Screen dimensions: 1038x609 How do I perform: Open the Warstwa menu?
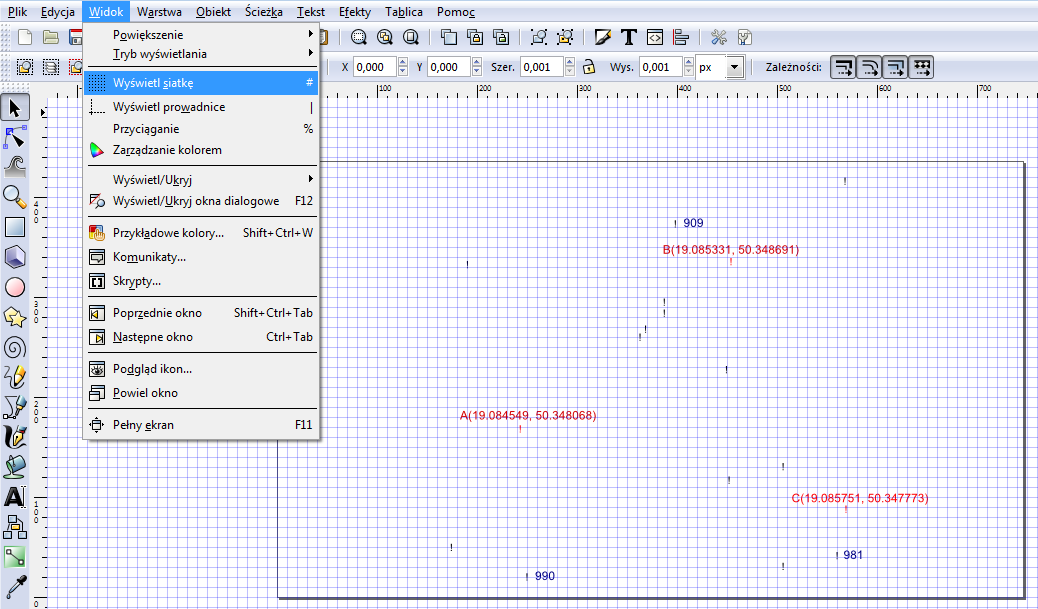pyautogui.click(x=160, y=12)
